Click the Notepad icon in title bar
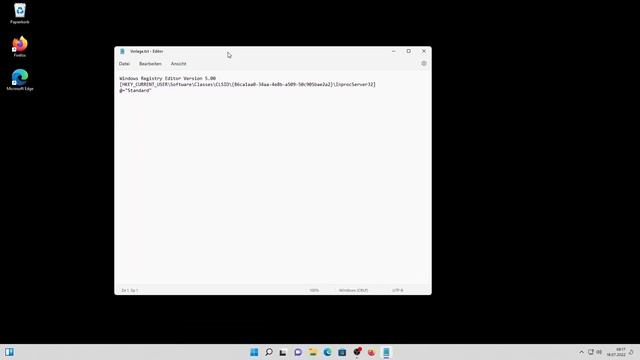The height and width of the screenshot is (360, 640). tap(122, 51)
